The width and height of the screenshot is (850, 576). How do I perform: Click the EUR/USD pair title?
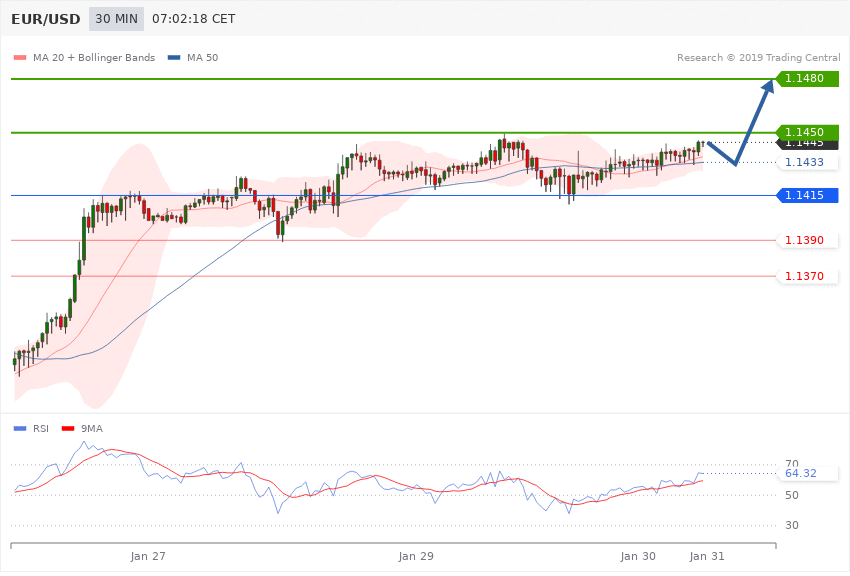pyautogui.click(x=46, y=19)
